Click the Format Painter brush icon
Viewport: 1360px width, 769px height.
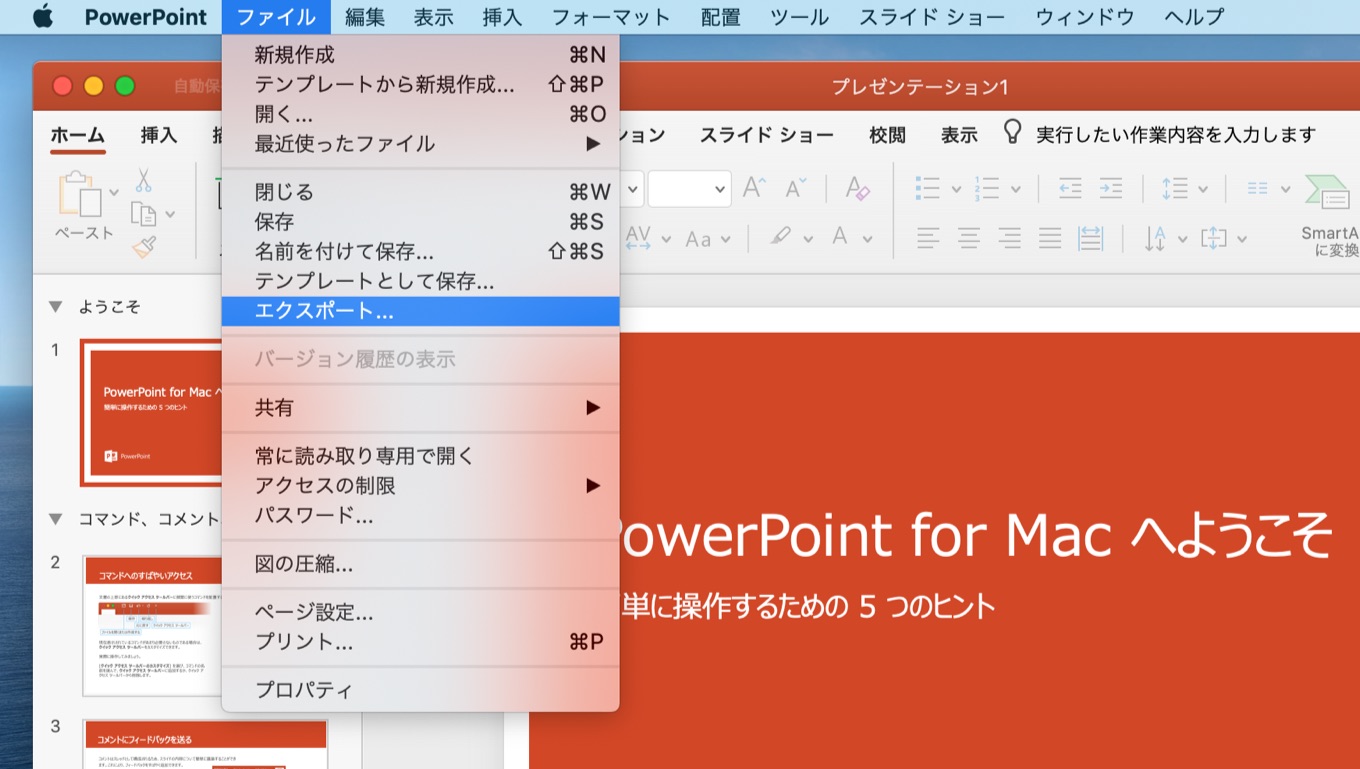click(x=144, y=246)
